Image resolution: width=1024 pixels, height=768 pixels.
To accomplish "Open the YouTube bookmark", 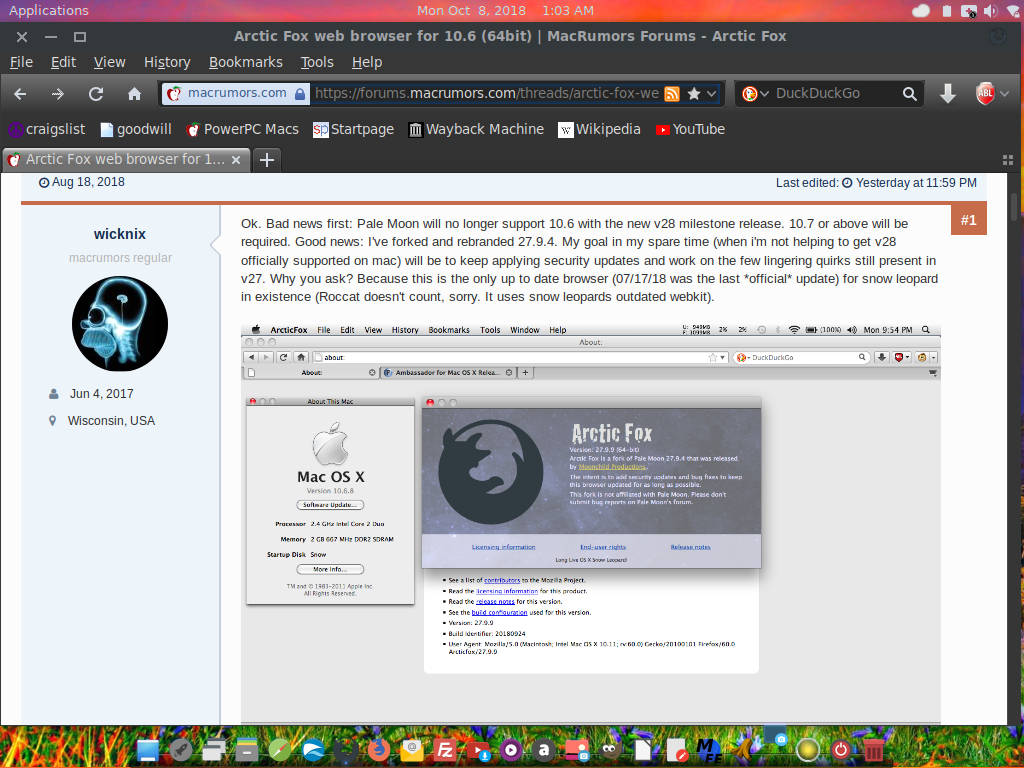I will pyautogui.click(x=690, y=129).
